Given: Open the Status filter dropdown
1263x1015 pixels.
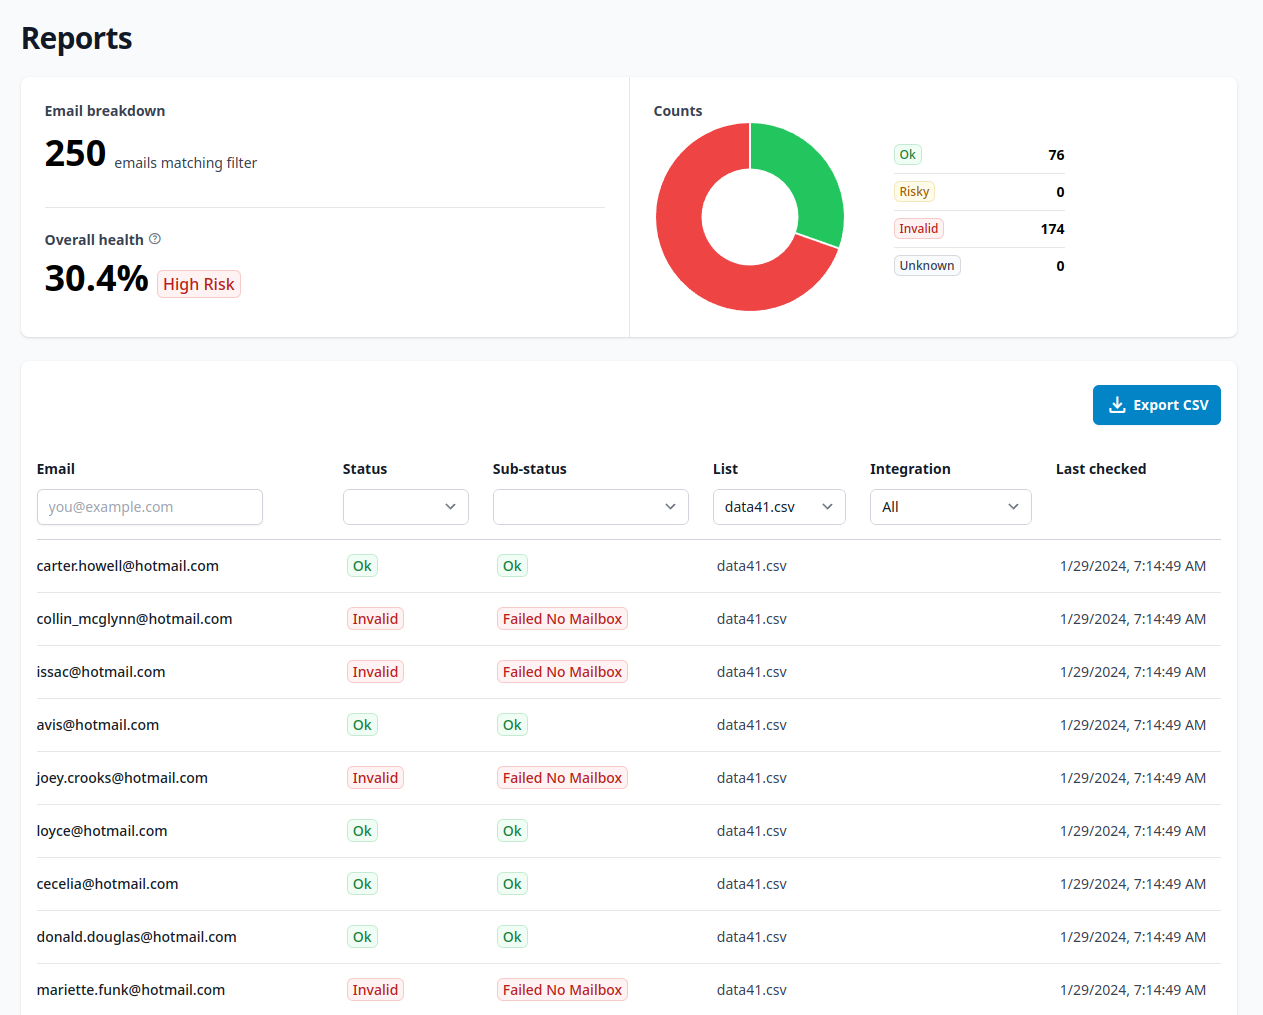Looking at the screenshot, I should [x=405, y=507].
